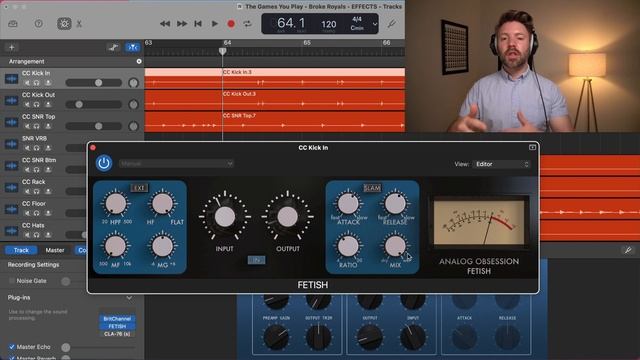Mute the CC Kick Out track
This screenshot has height=360, width=640.
[x=27, y=104]
